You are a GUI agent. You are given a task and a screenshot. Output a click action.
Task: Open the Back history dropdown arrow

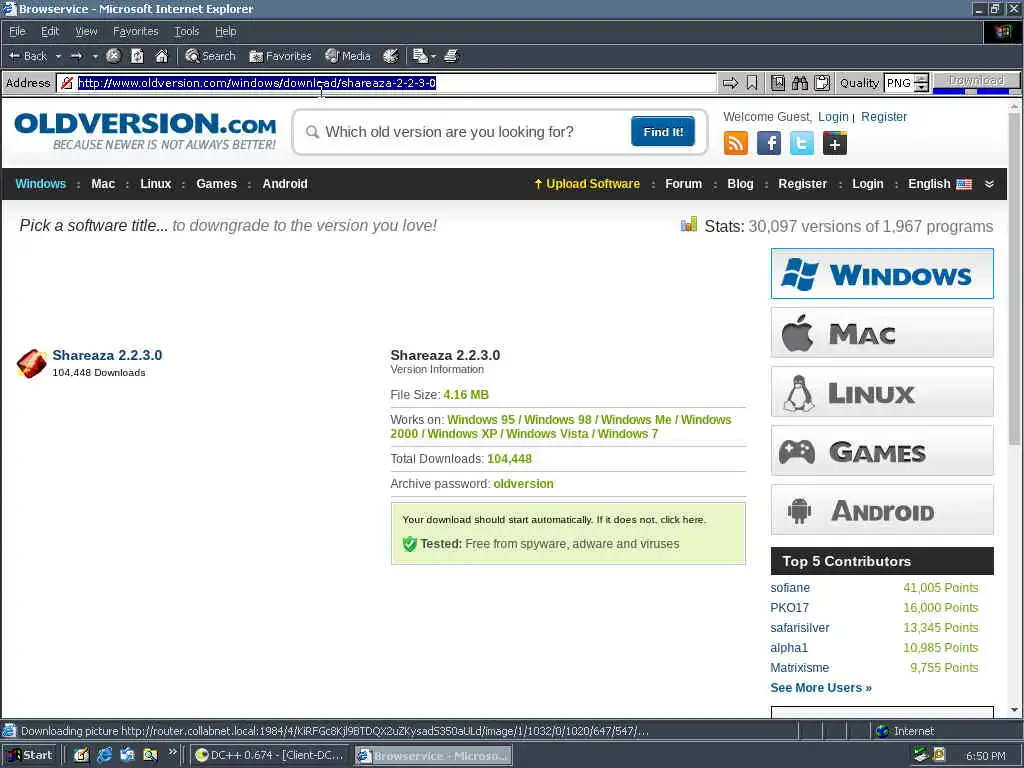(x=58, y=56)
